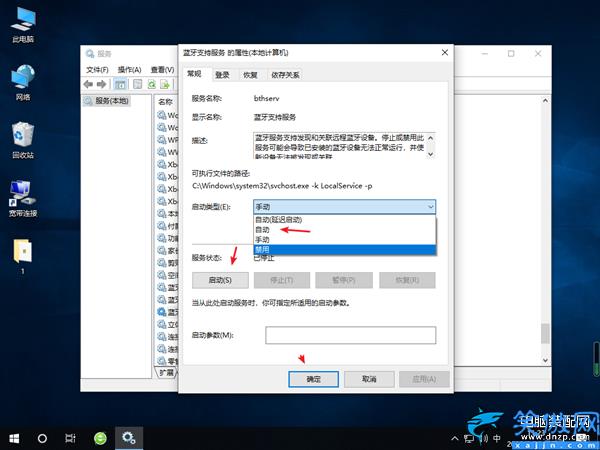
Task: Select the service row starting with 空
Action: coord(168,275)
